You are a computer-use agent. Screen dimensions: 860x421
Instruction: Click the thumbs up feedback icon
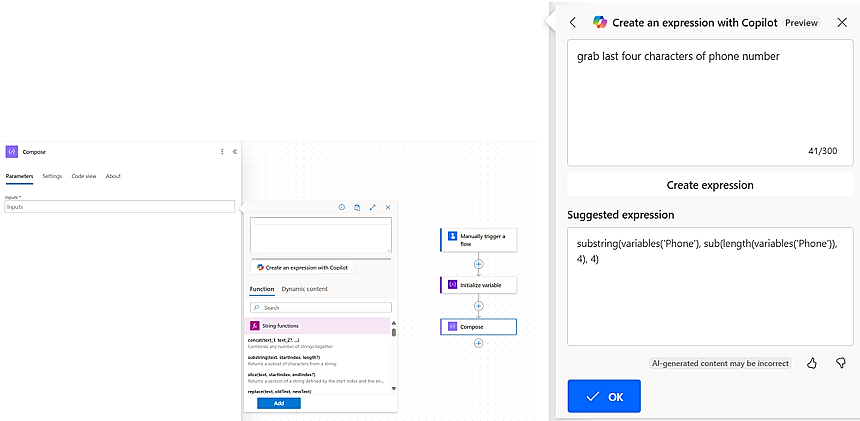tap(811, 363)
